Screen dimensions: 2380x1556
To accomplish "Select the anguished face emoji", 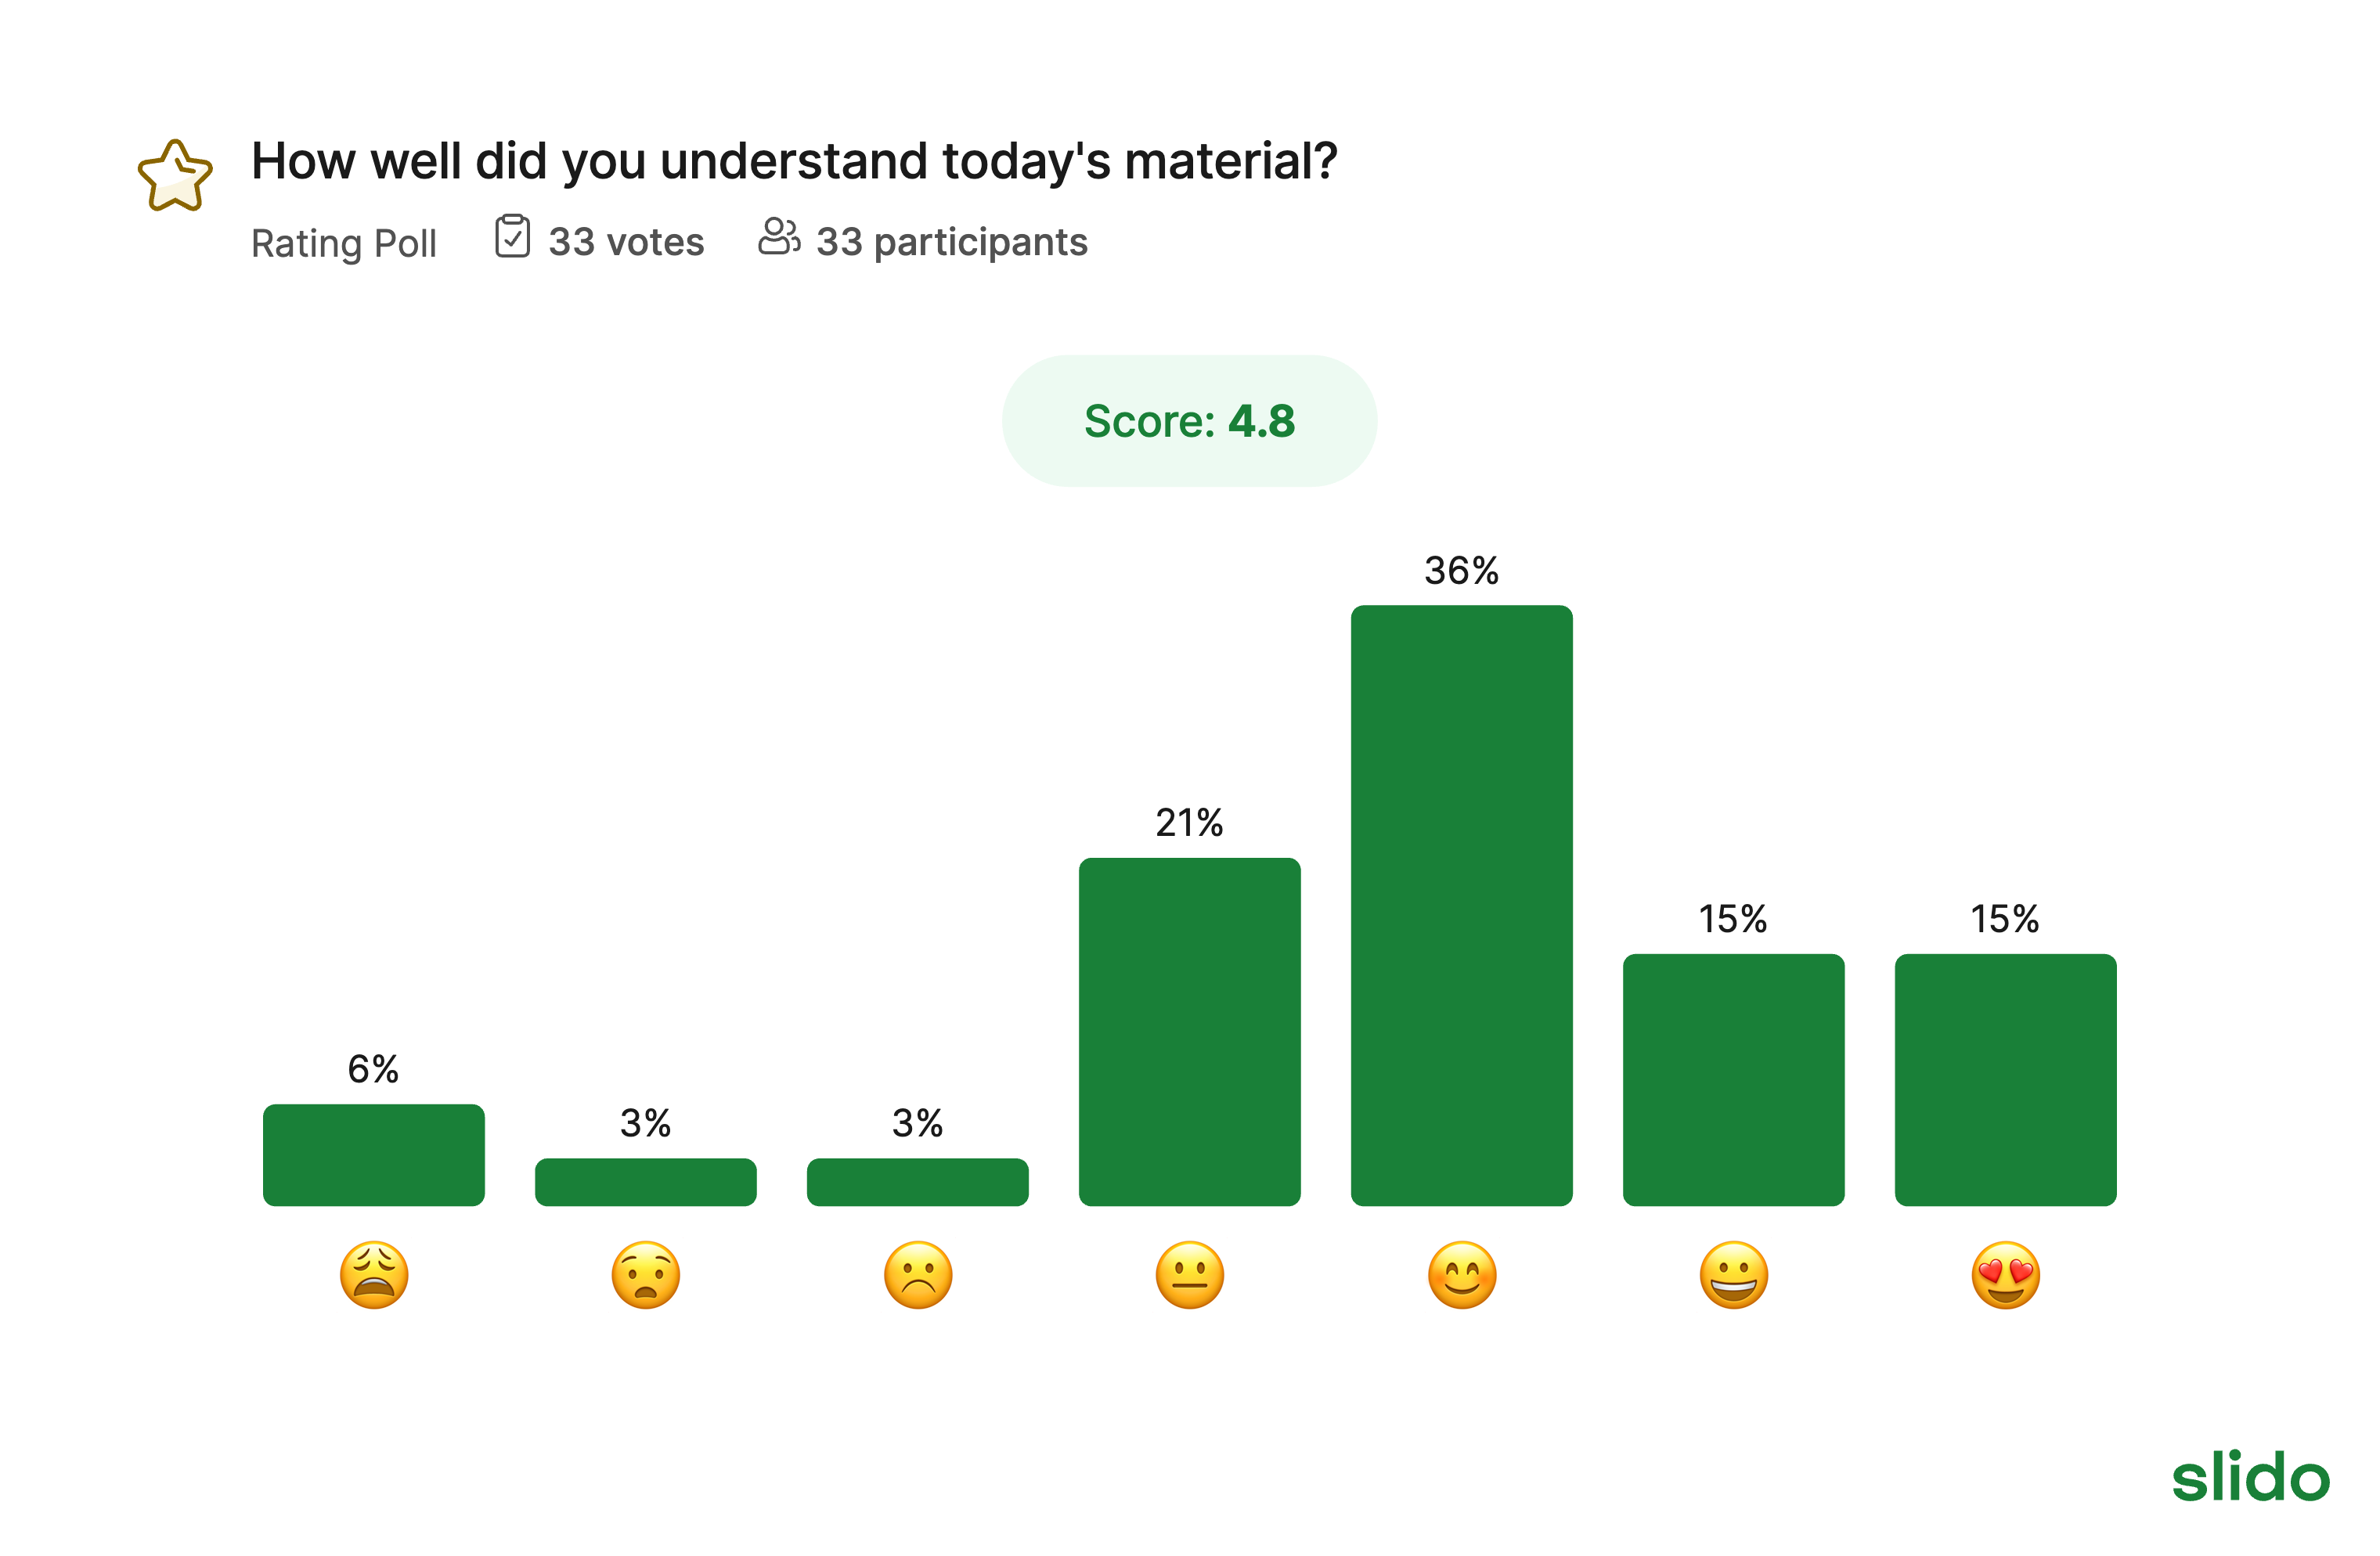I will [646, 1275].
